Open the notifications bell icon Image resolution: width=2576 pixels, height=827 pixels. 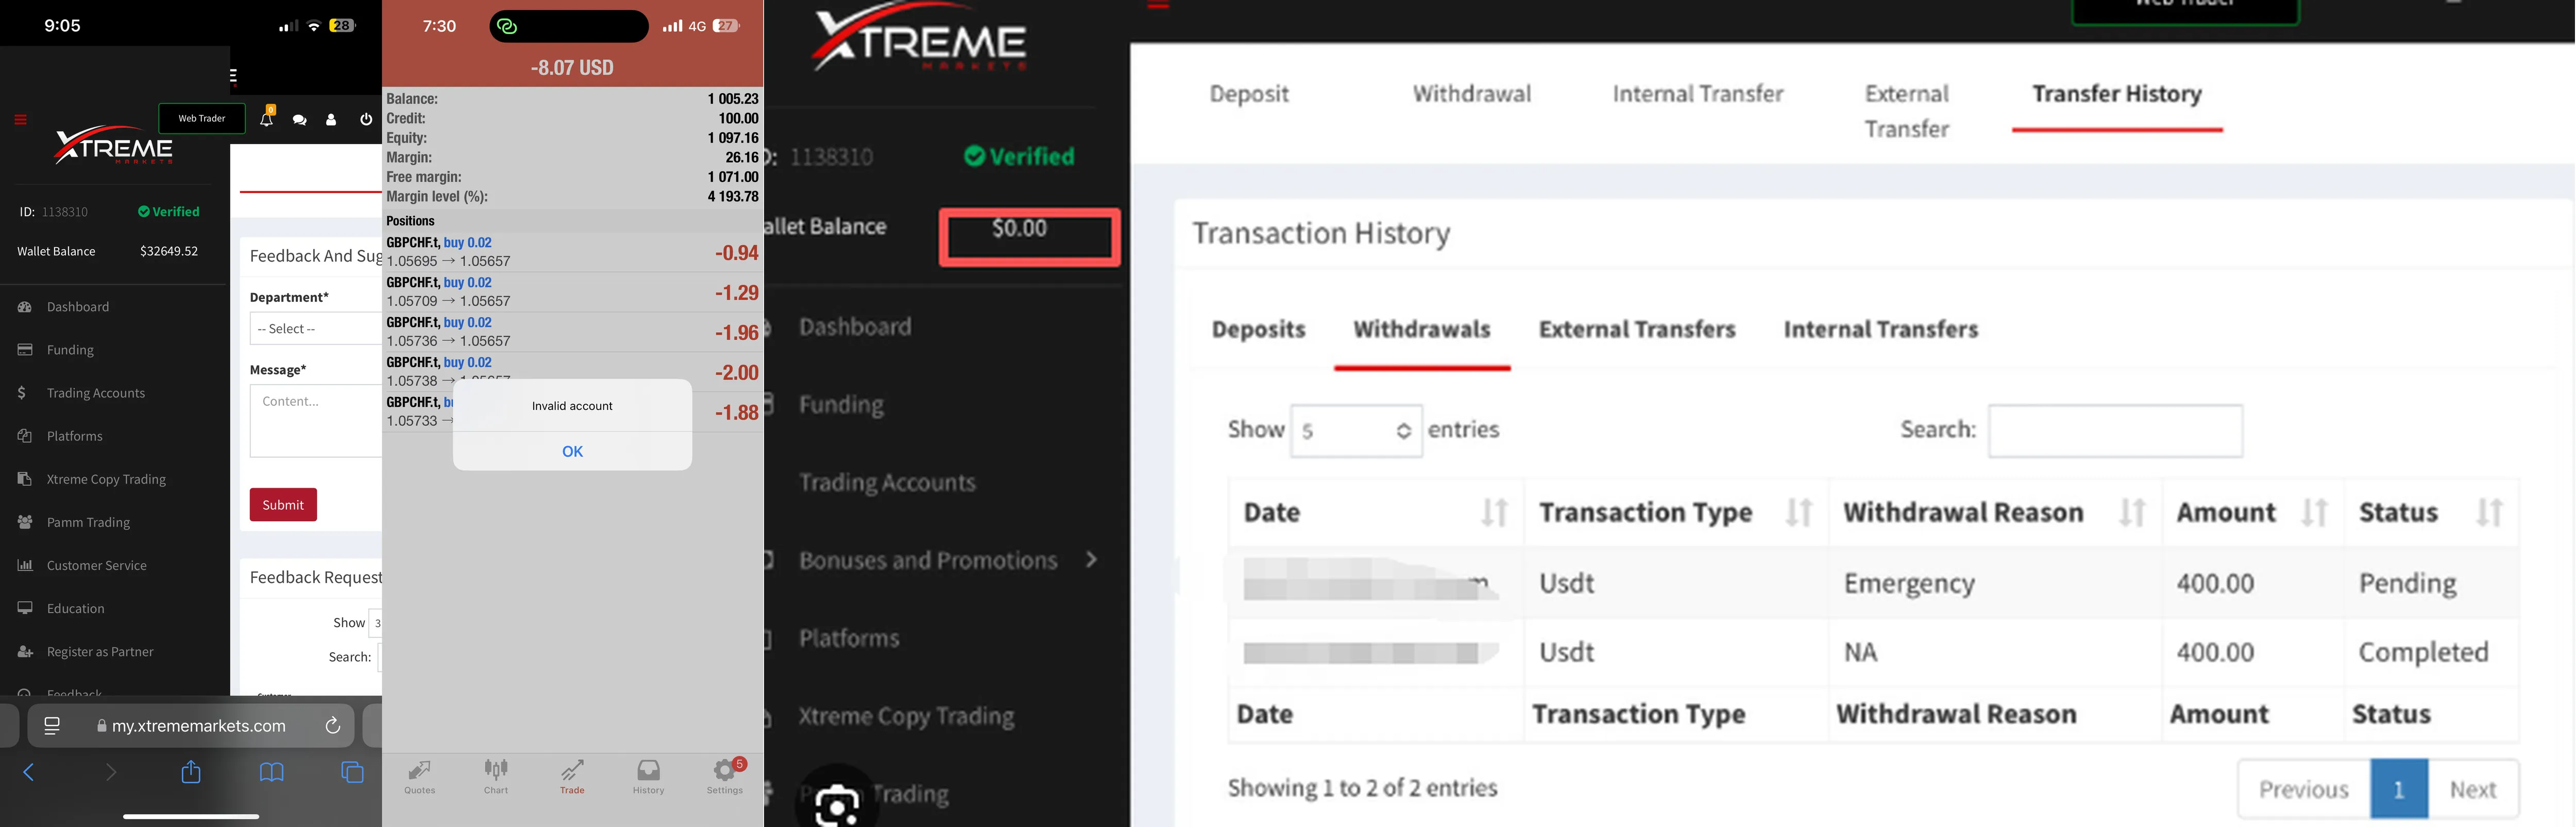pyautogui.click(x=266, y=118)
